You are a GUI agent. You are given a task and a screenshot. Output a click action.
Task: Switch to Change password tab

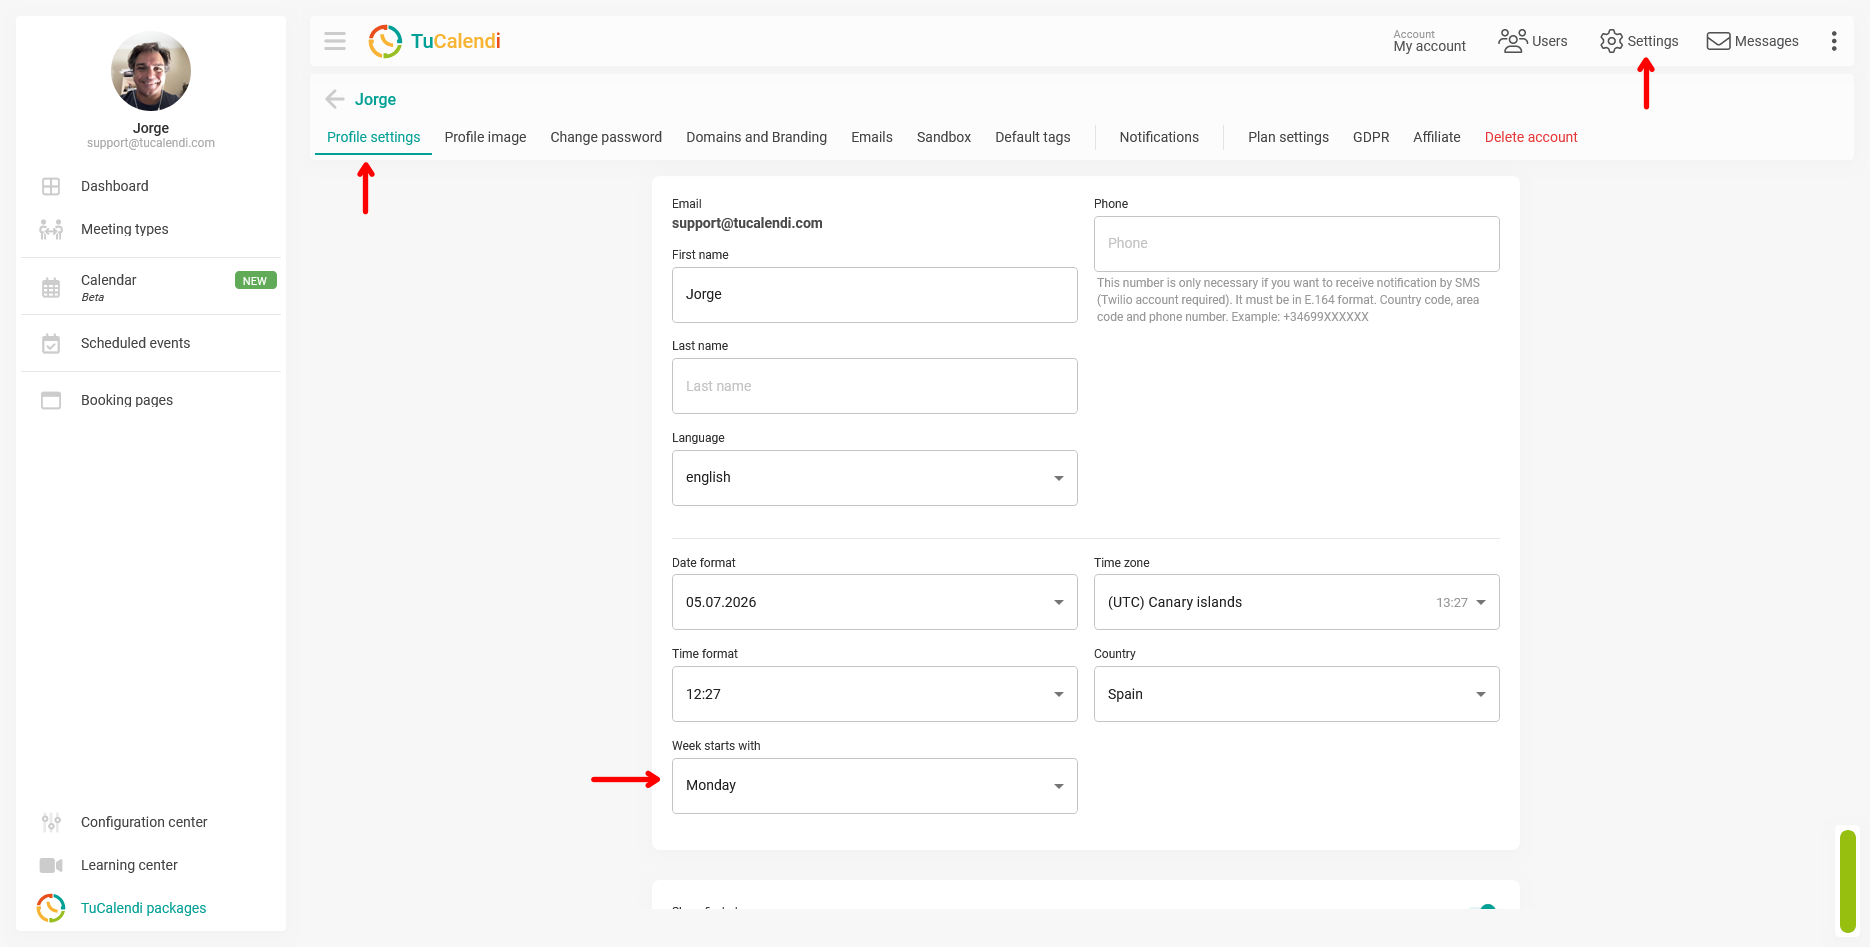606,137
